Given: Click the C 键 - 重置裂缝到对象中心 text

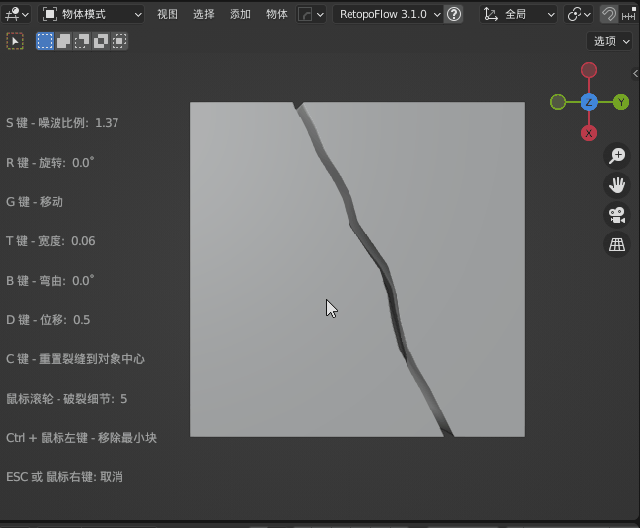Looking at the screenshot, I should (75, 359).
